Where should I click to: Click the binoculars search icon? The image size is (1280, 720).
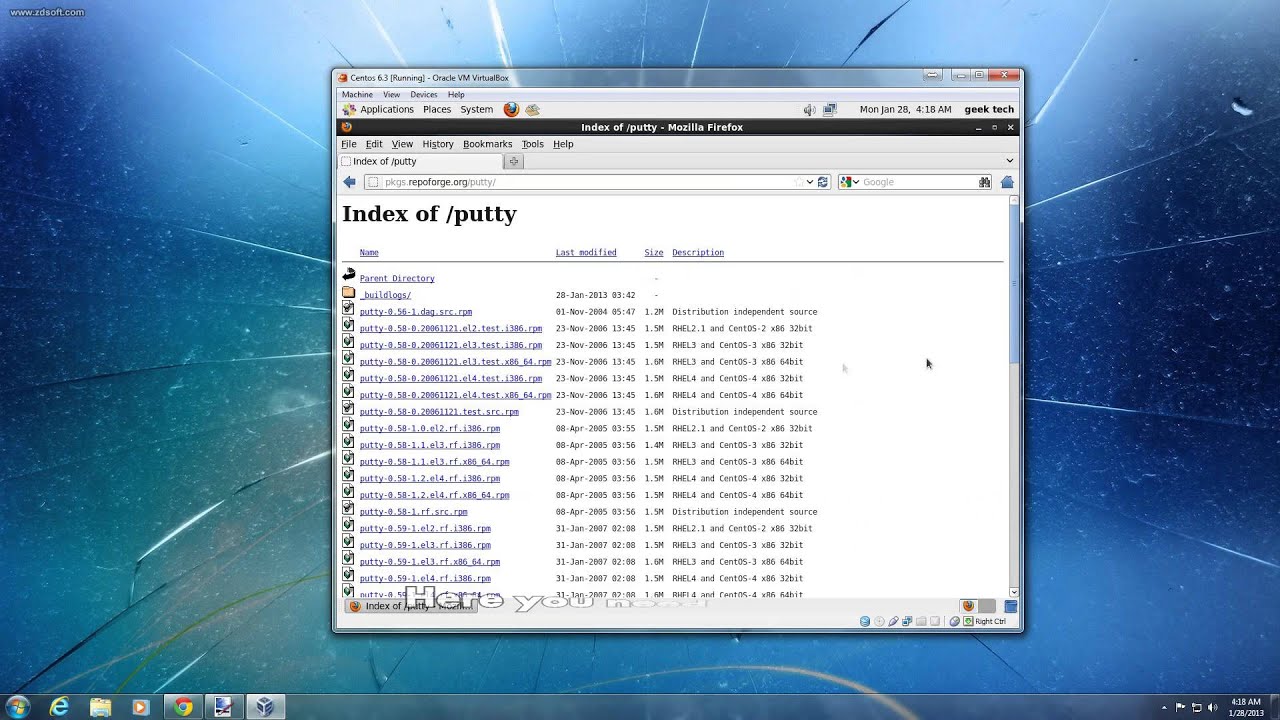click(x=985, y=182)
